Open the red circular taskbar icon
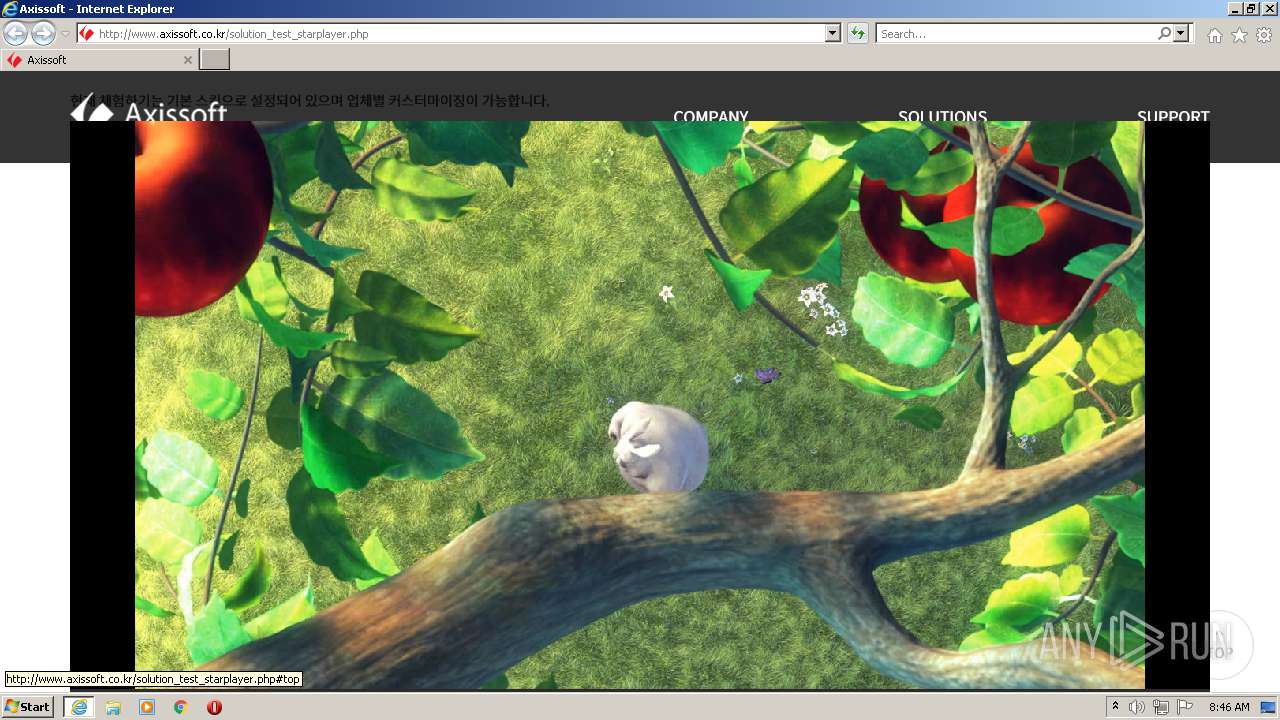The height and width of the screenshot is (720, 1280). 214,707
